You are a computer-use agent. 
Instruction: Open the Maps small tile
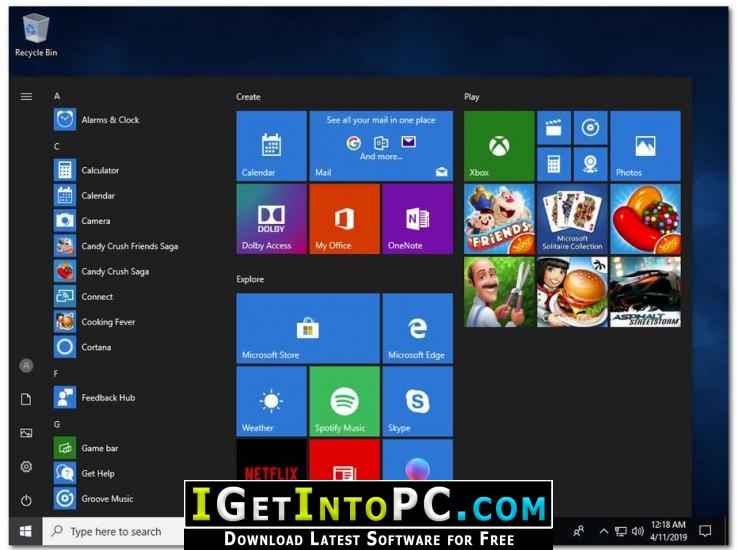590,164
